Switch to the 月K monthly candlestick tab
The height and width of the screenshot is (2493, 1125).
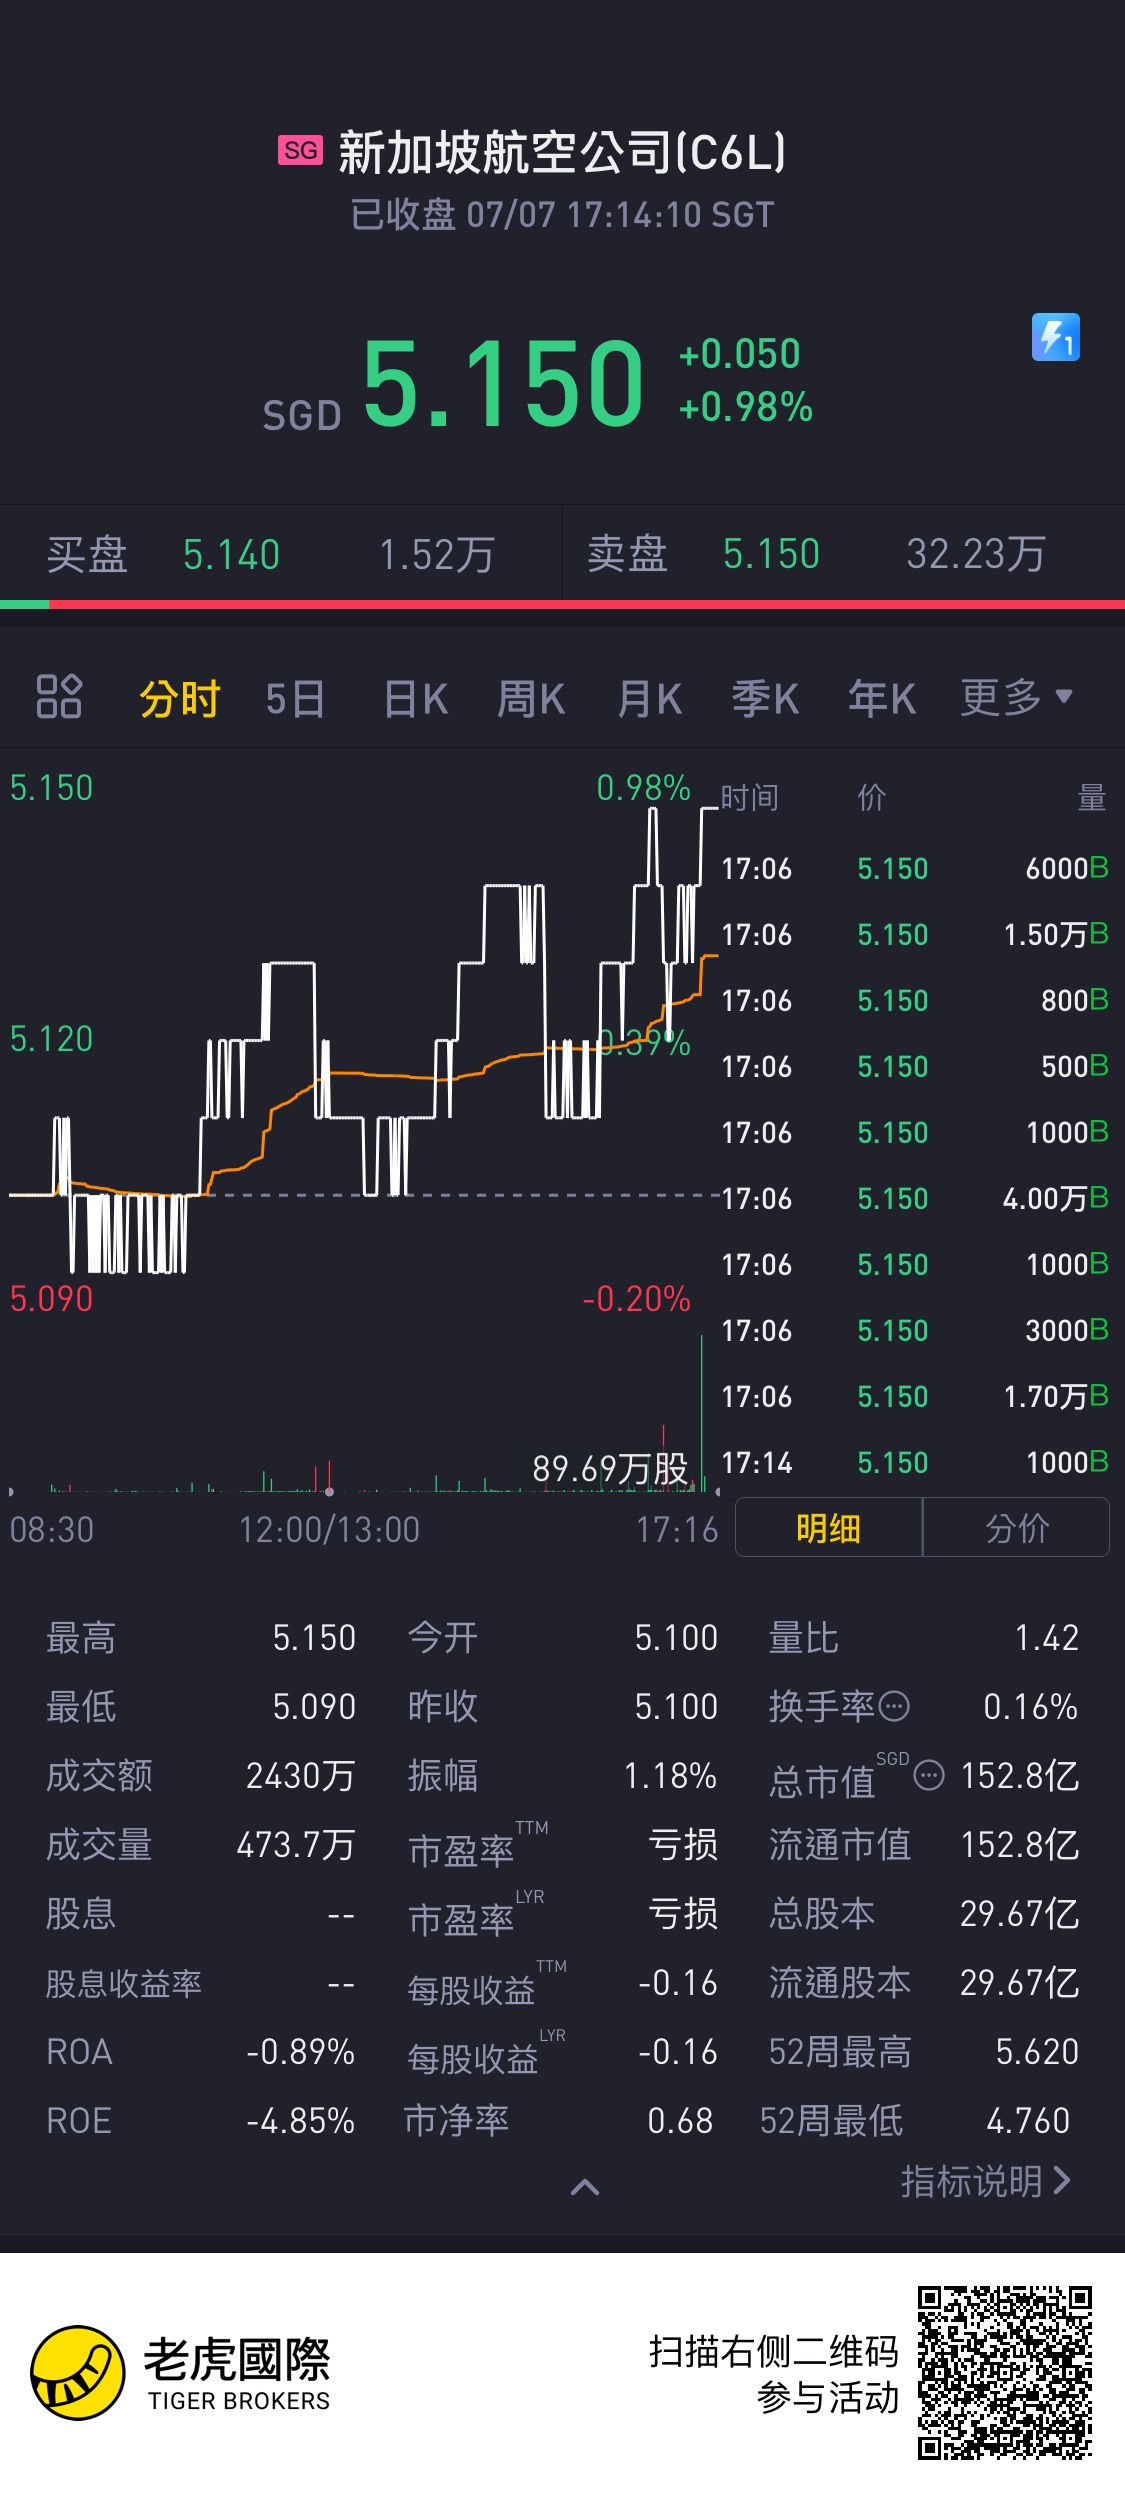click(x=650, y=698)
